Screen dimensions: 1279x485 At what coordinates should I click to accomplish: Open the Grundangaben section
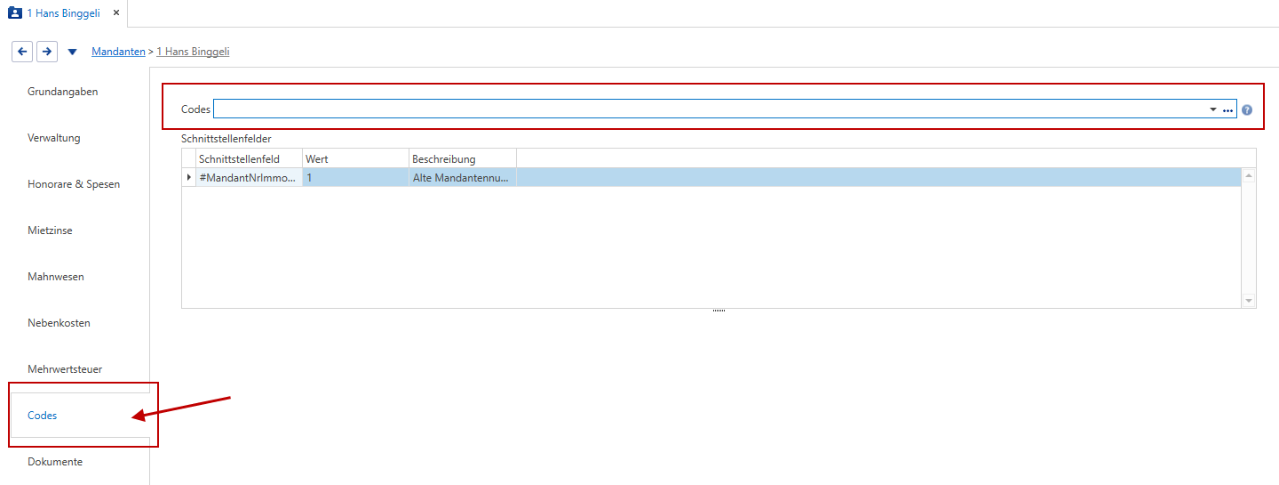(x=62, y=91)
